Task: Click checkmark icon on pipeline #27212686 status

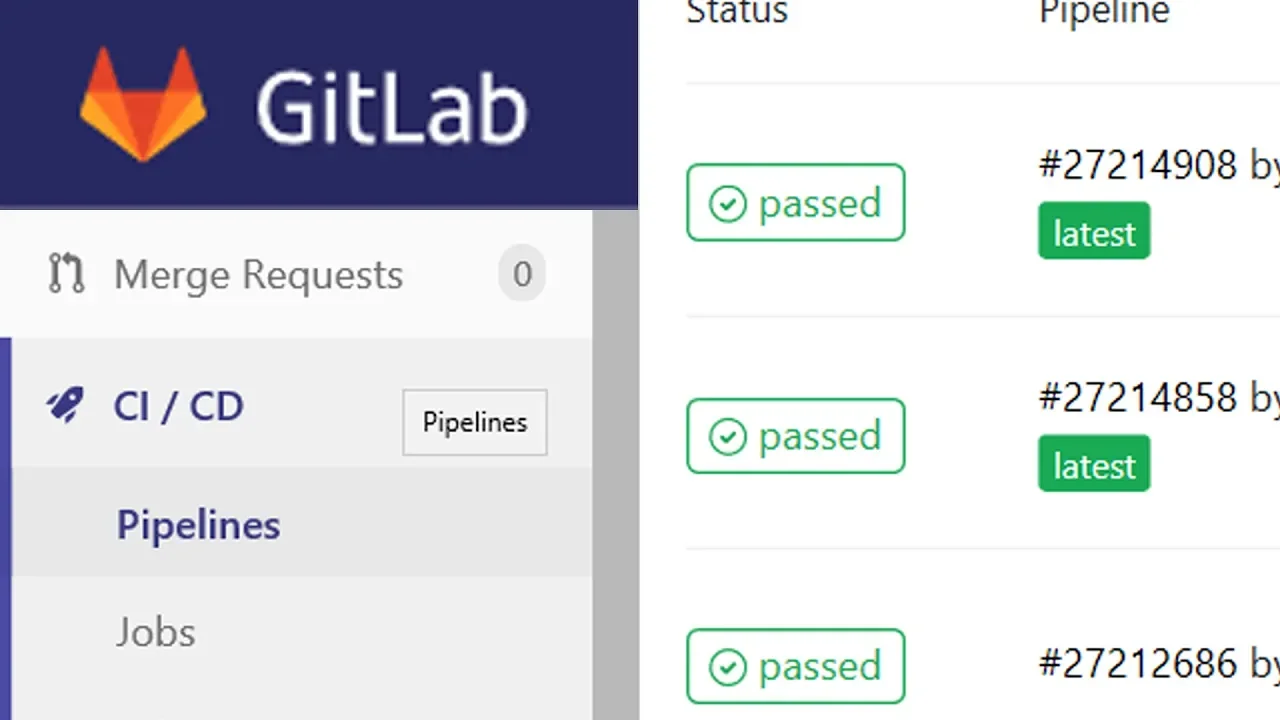Action: coord(727,667)
